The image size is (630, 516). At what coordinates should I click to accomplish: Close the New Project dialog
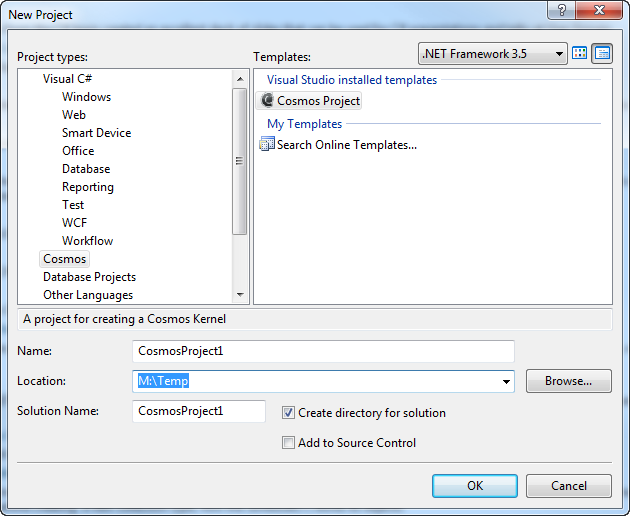[x=603, y=12]
